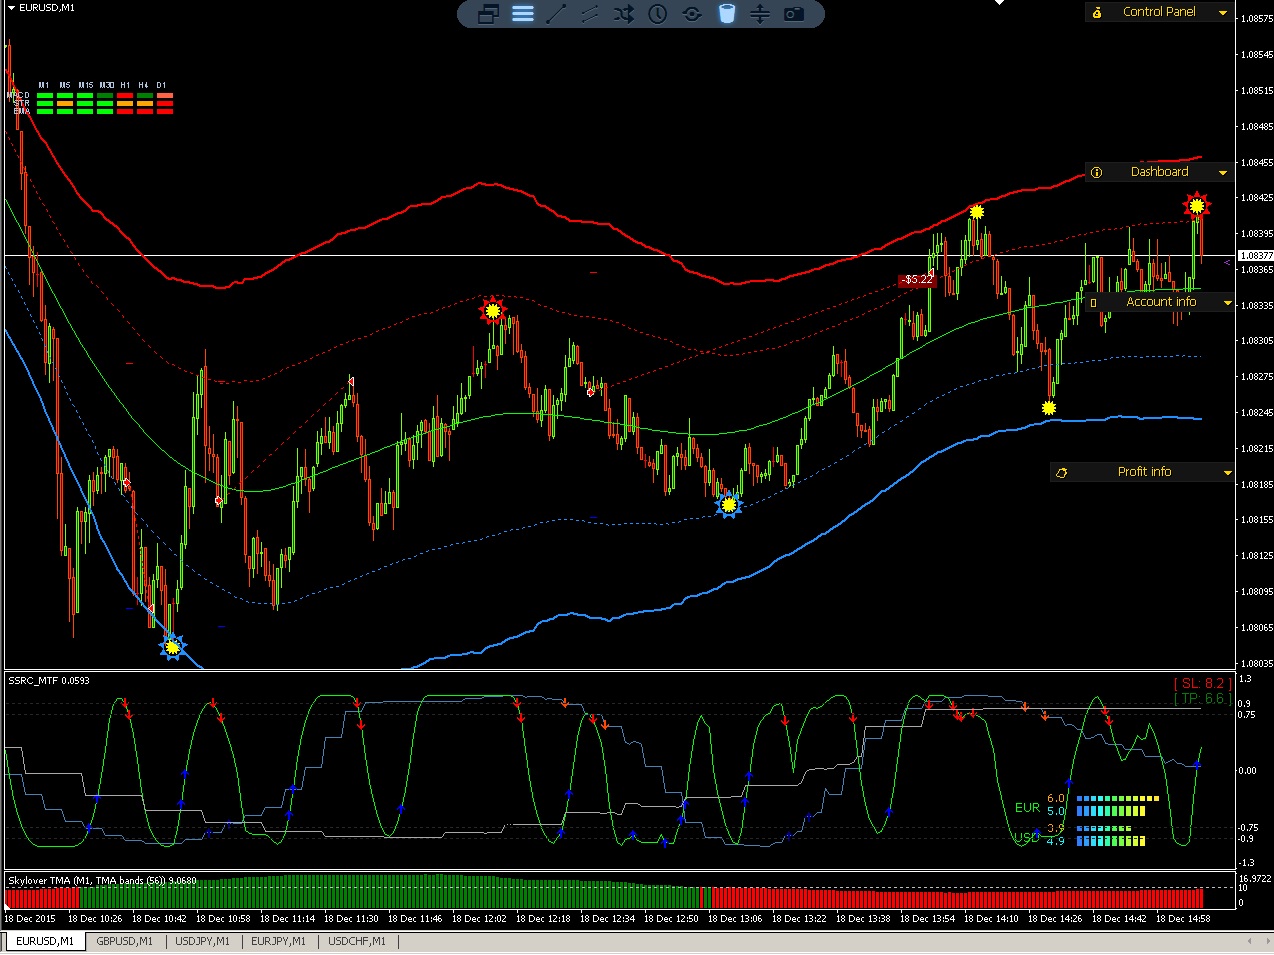Screen dimensions: 1274x955
Task: Click the blue-burst star signal near 10:42
Action: [x=172, y=647]
